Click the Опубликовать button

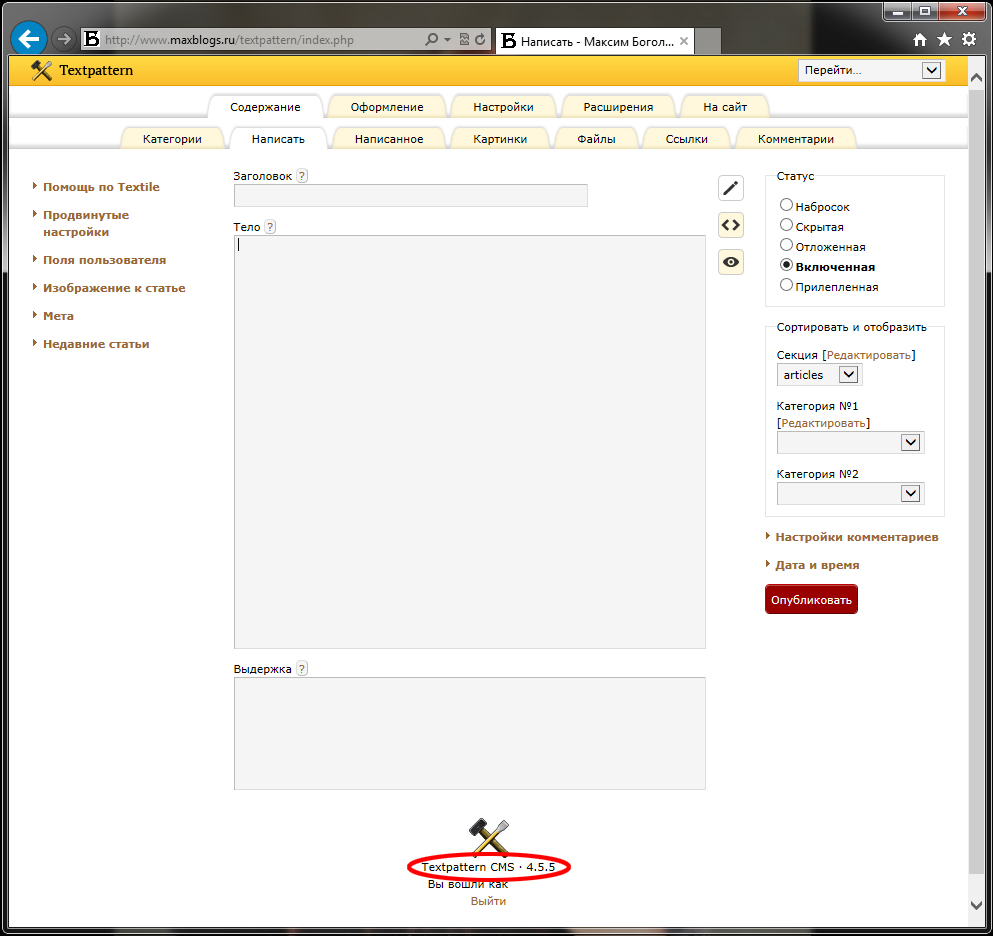point(811,599)
